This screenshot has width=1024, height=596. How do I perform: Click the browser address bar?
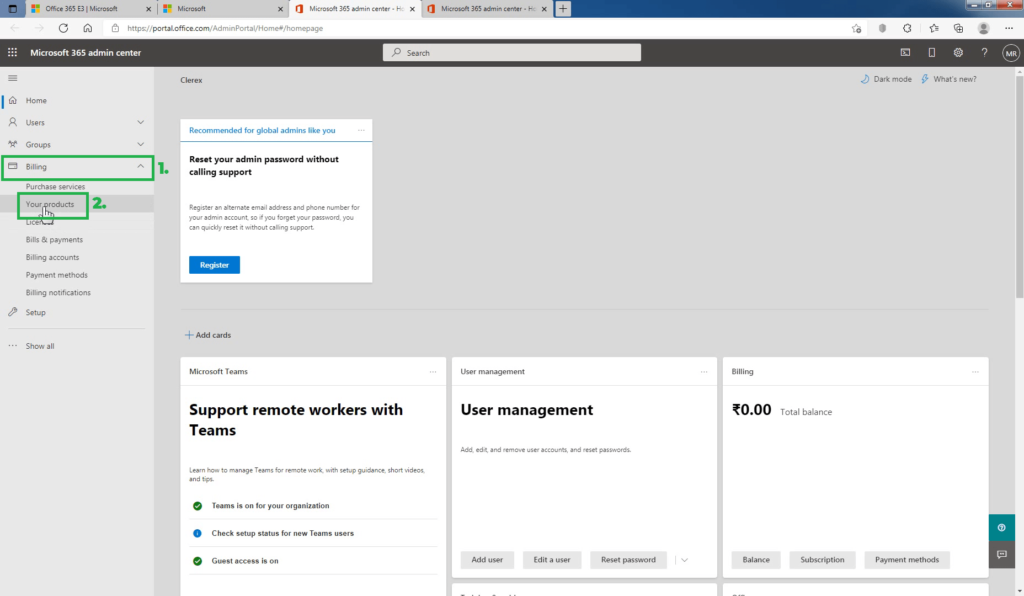477,28
